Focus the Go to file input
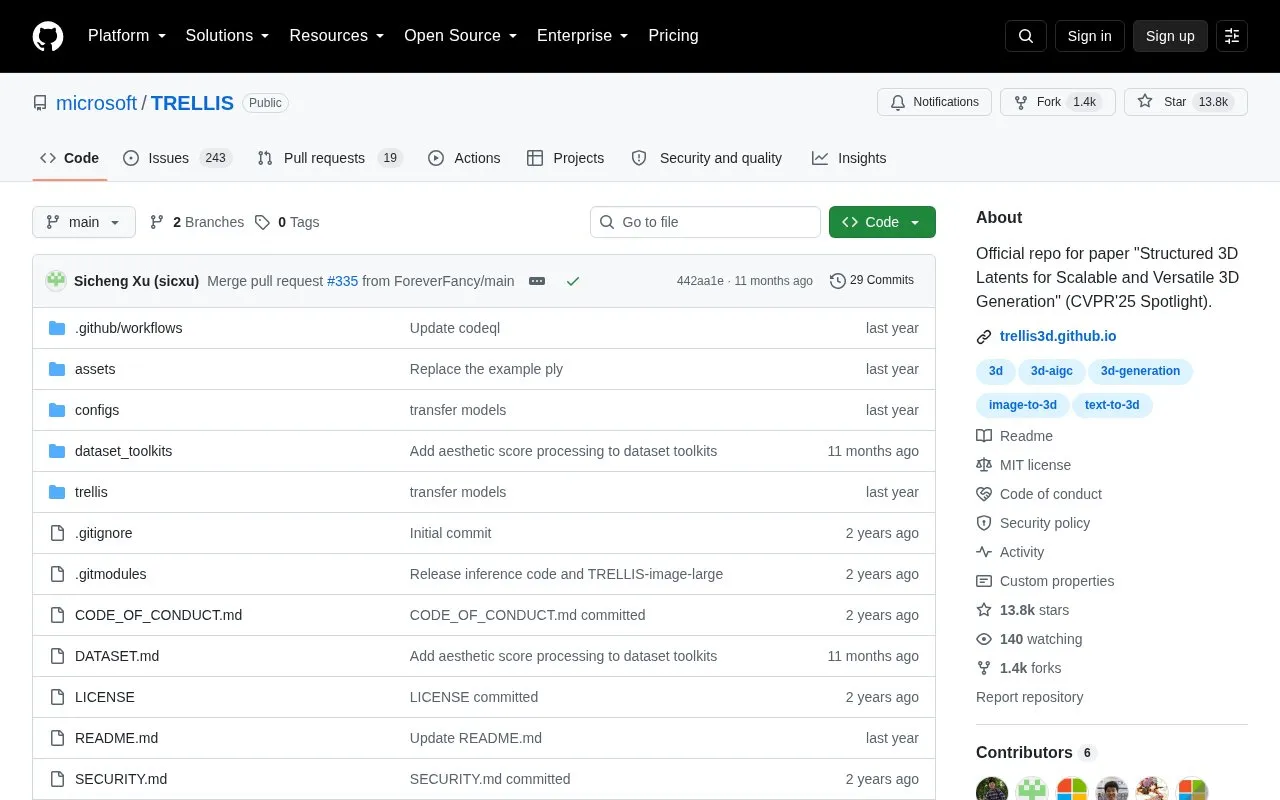The height and width of the screenshot is (800, 1280). (705, 222)
